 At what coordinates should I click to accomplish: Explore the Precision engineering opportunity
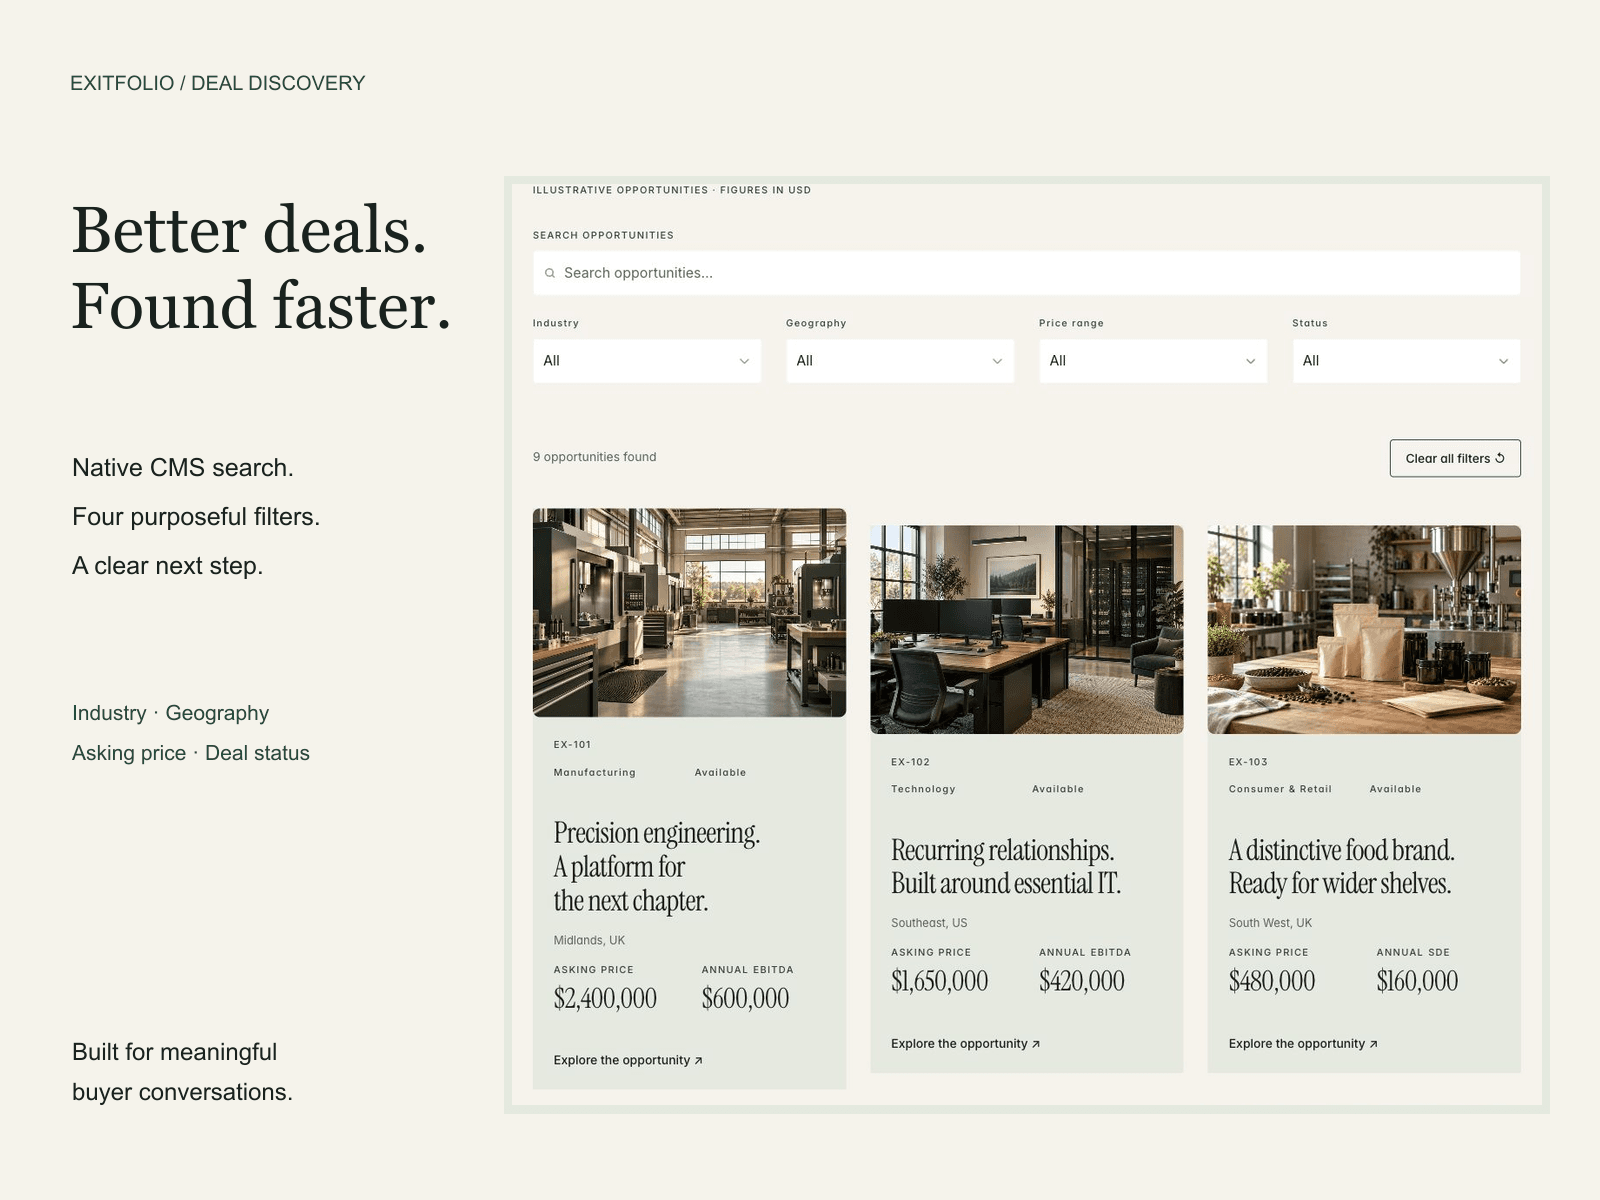[627, 1060]
